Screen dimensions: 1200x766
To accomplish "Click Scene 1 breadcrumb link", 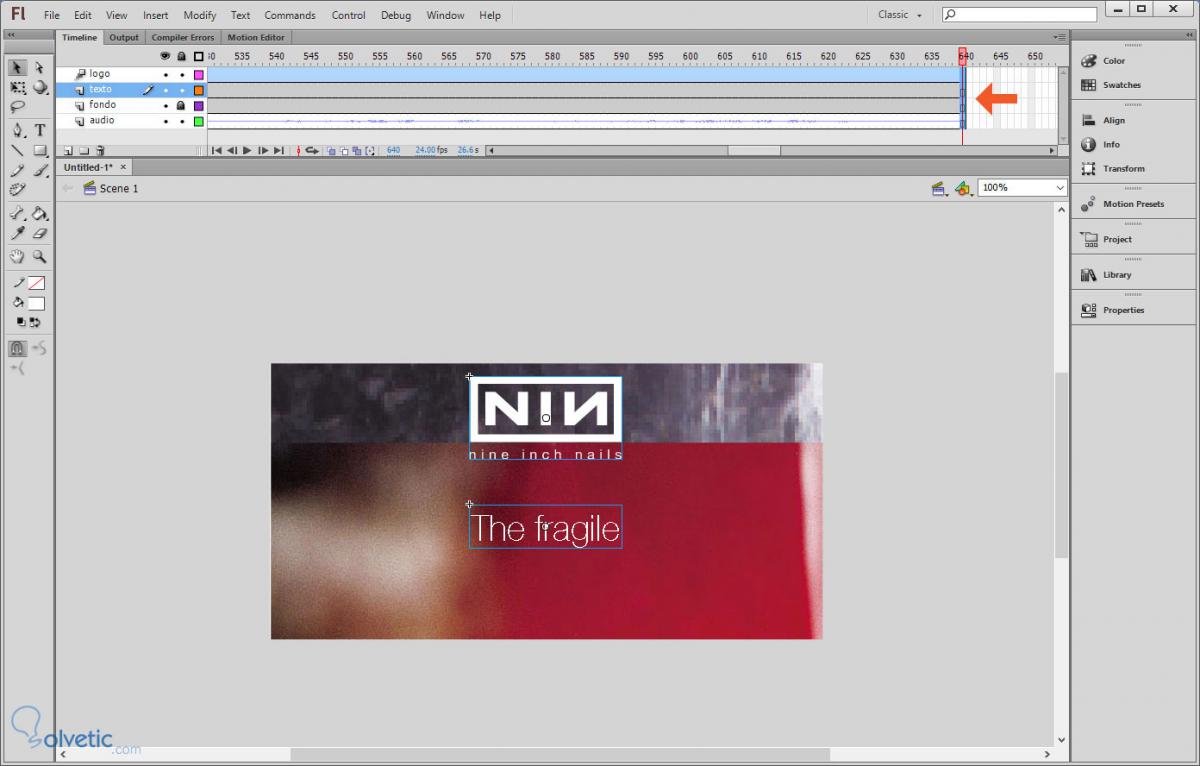I will click(119, 188).
